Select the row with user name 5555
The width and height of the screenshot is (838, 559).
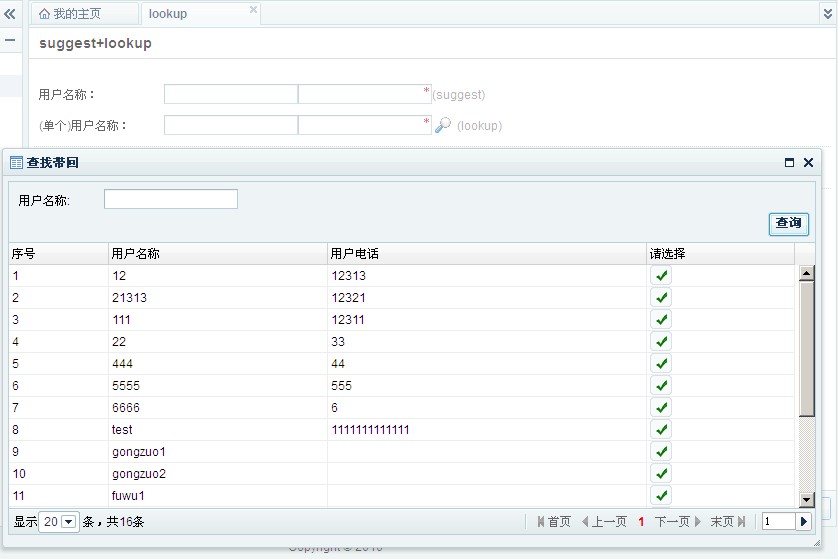(x=661, y=385)
